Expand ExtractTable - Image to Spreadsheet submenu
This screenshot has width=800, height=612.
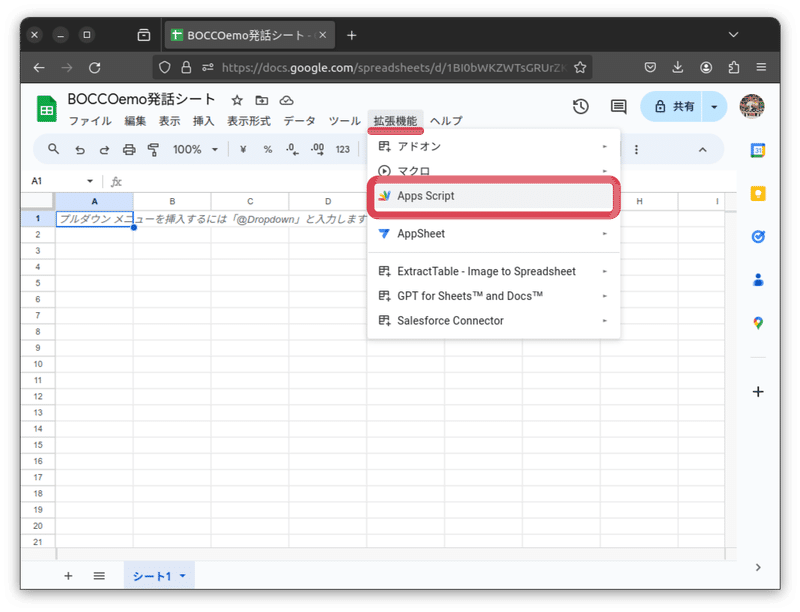tap(493, 271)
